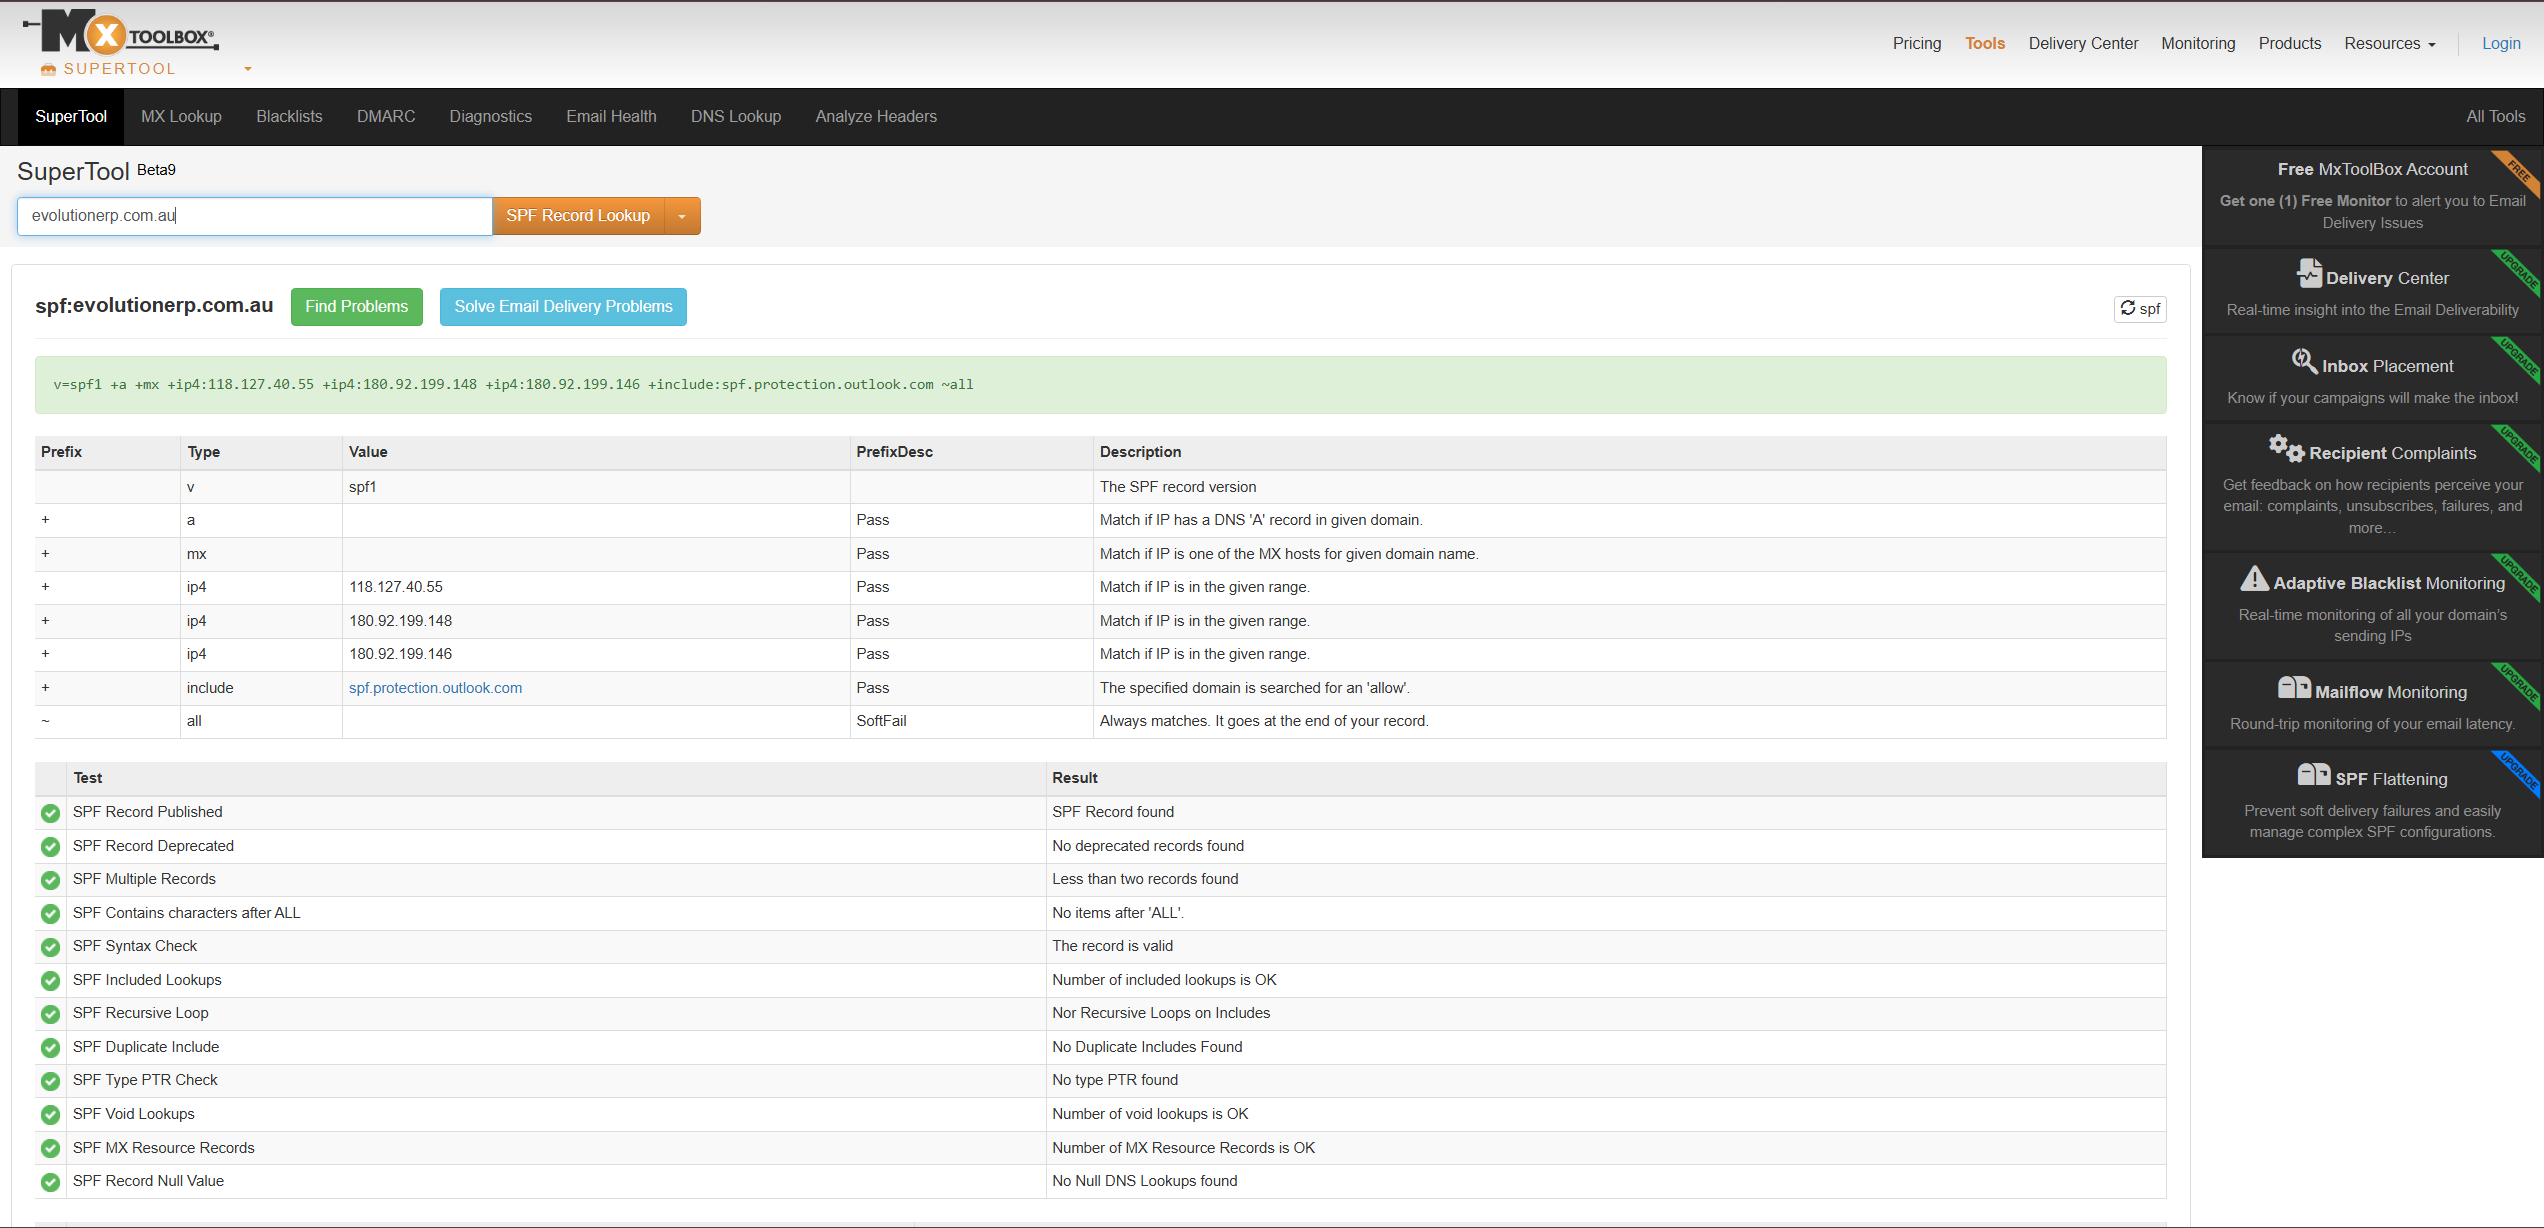Click the Delivery Center icon
The width and height of the screenshot is (2544, 1228).
[2308, 273]
